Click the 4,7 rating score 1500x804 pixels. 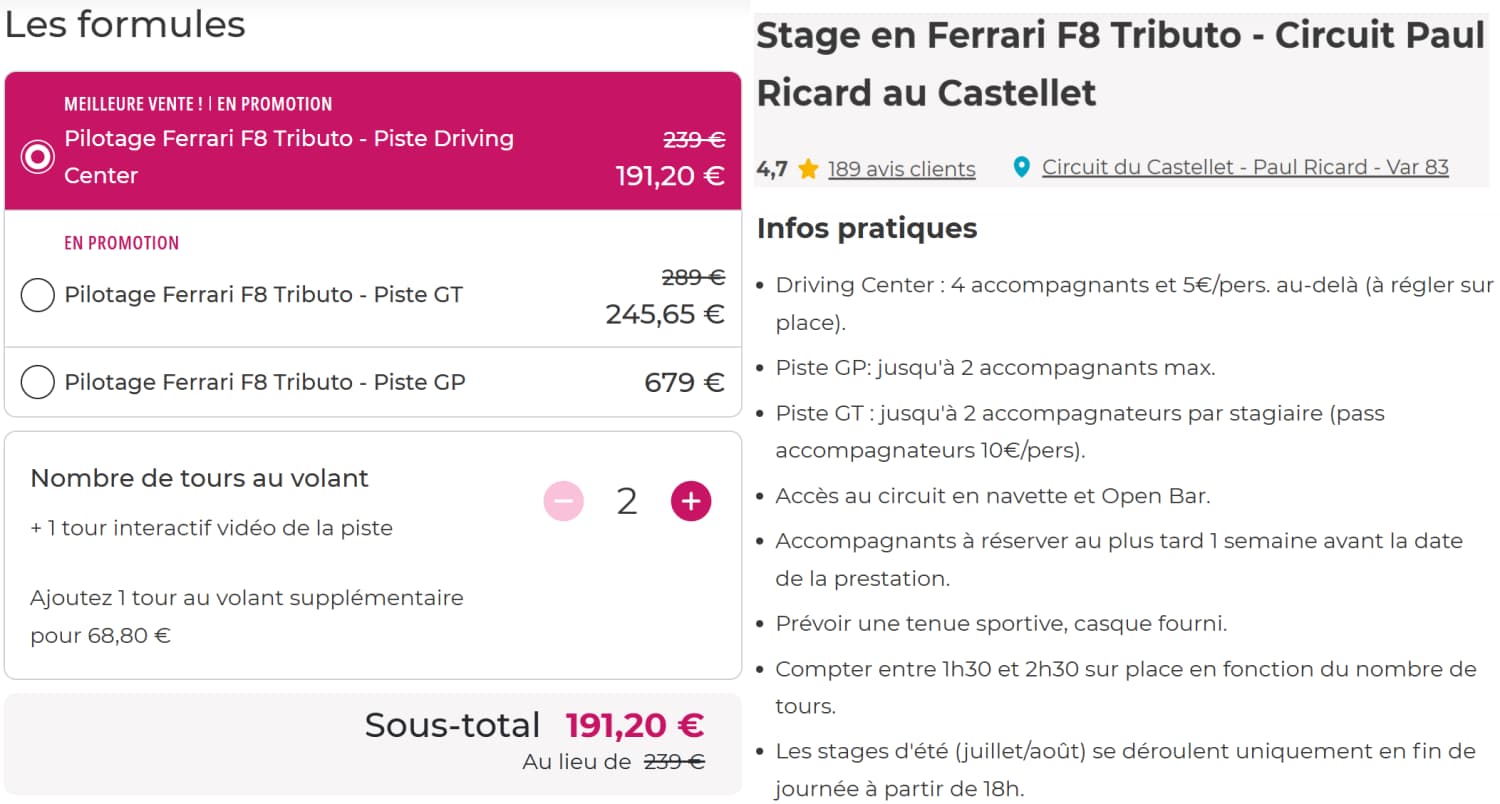click(770, 167)
